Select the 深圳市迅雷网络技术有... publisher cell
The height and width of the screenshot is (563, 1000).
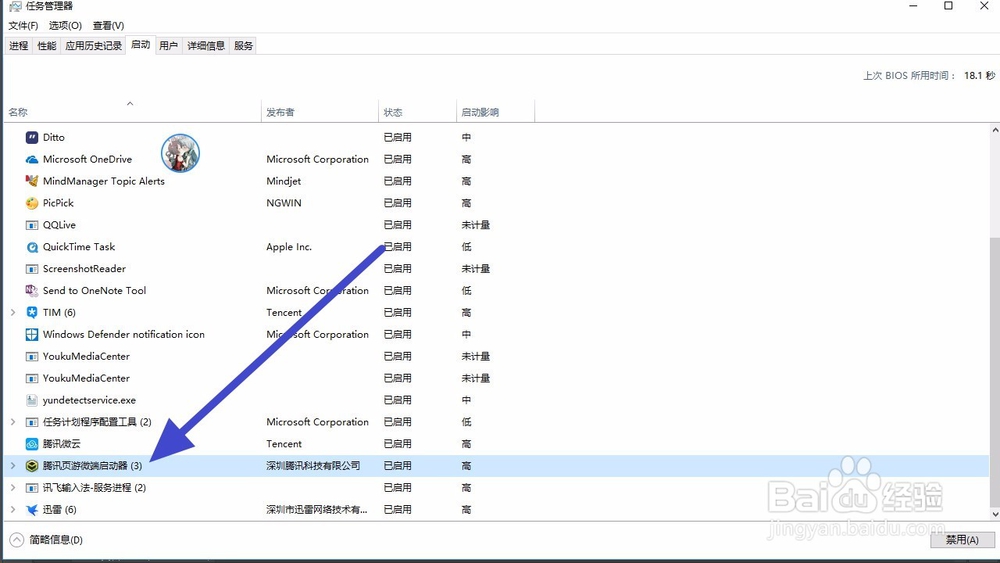click(317, 509)
